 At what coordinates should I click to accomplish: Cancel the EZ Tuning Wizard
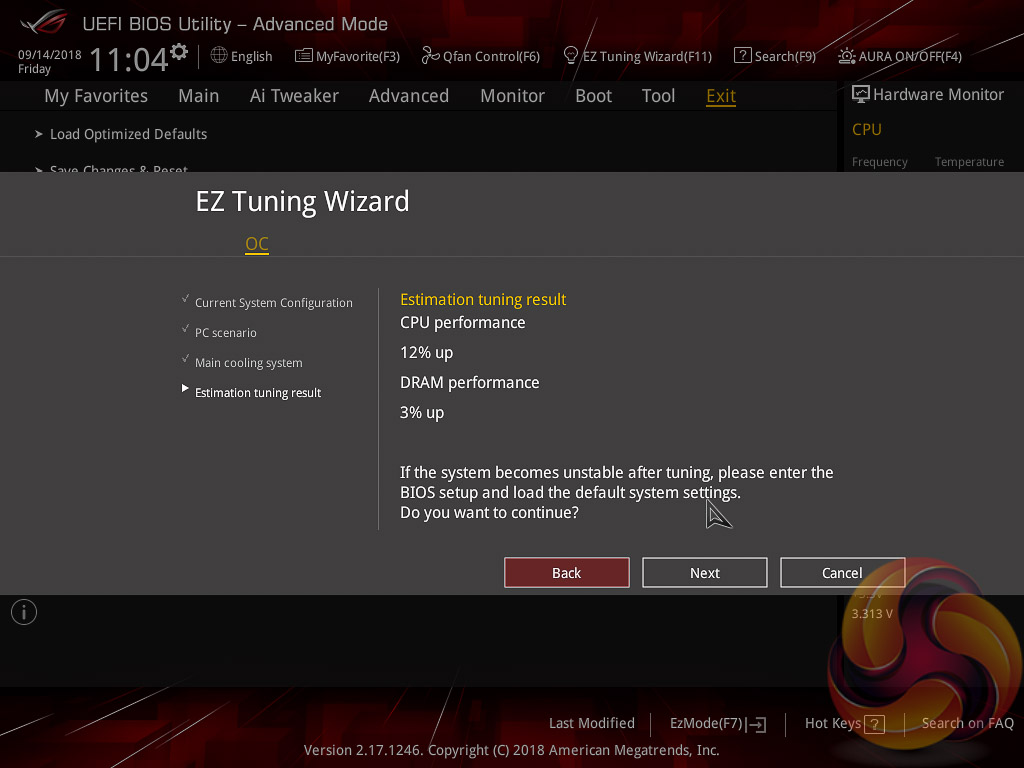(x=842, y=573)
